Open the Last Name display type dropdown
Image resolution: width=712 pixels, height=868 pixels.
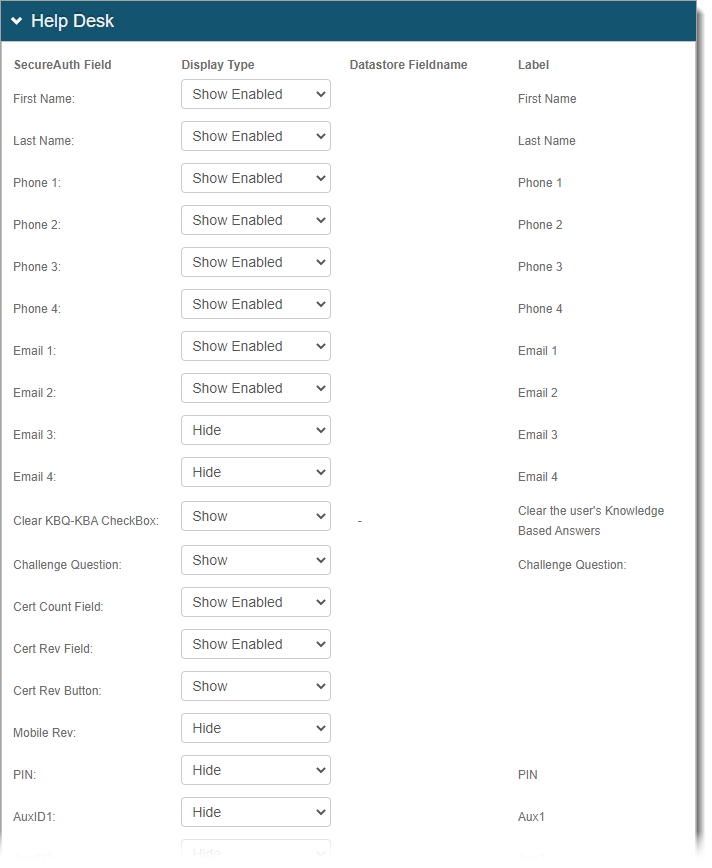(255, 135)
